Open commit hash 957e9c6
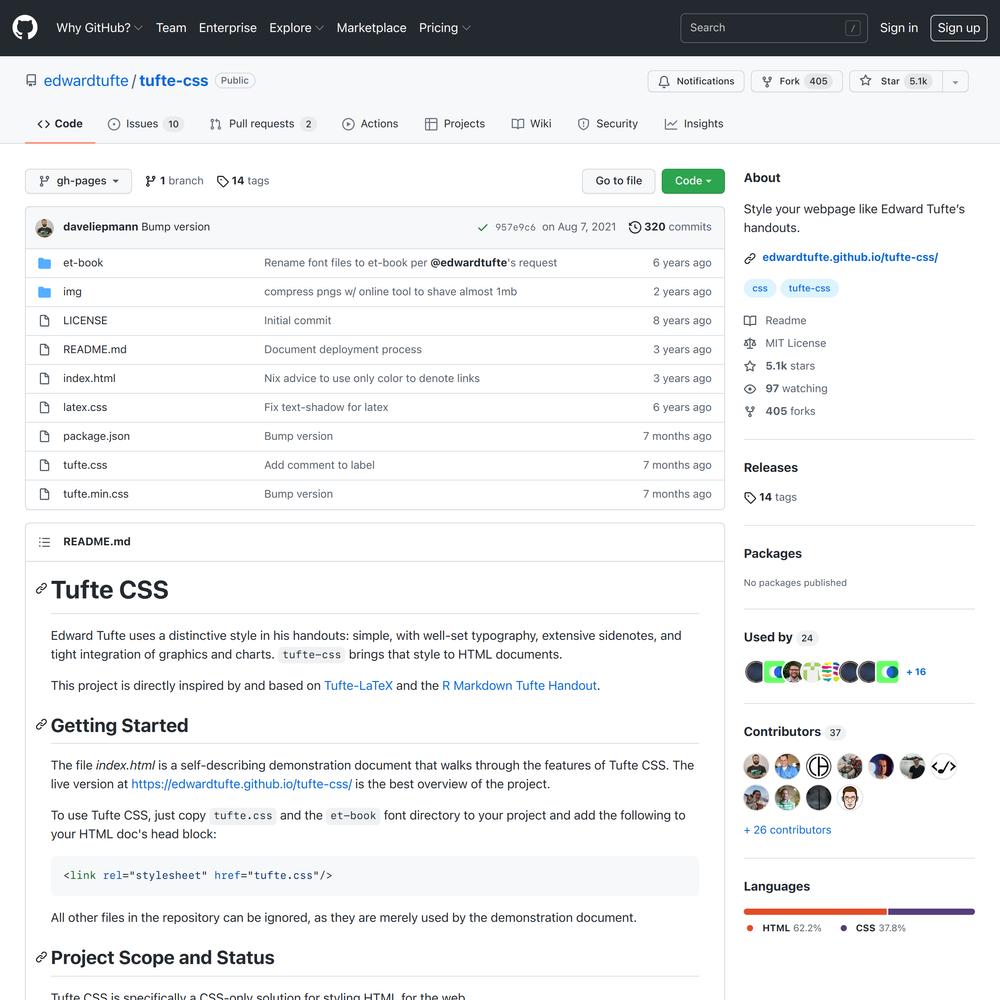1000x1000 pixels. pos(515,228)
